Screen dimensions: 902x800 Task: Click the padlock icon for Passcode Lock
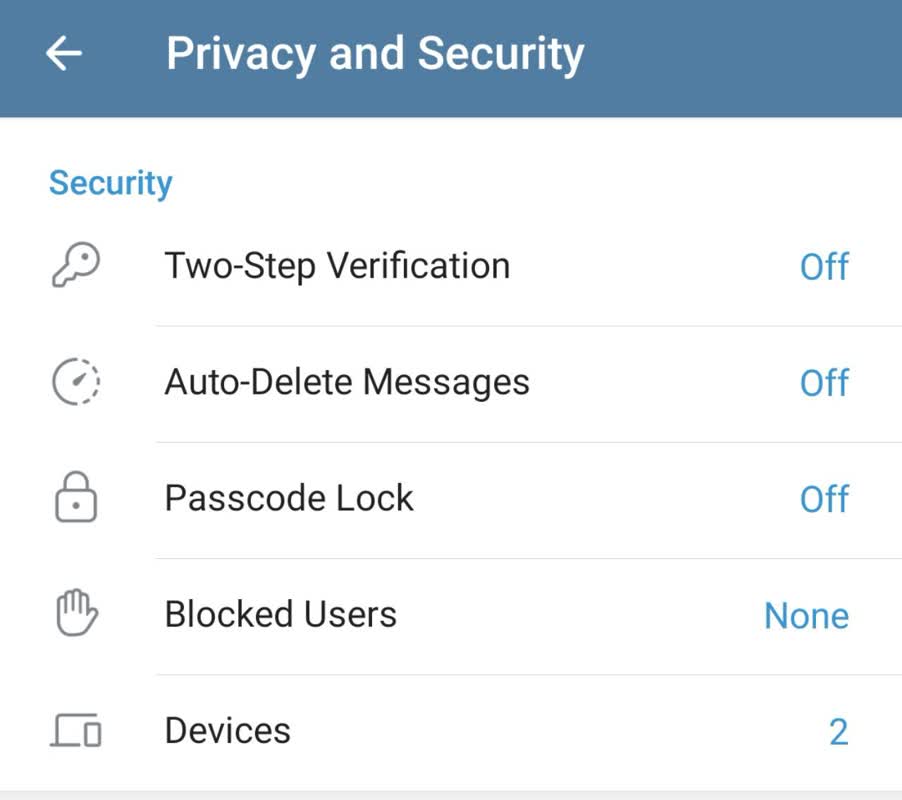click(76, 498)
